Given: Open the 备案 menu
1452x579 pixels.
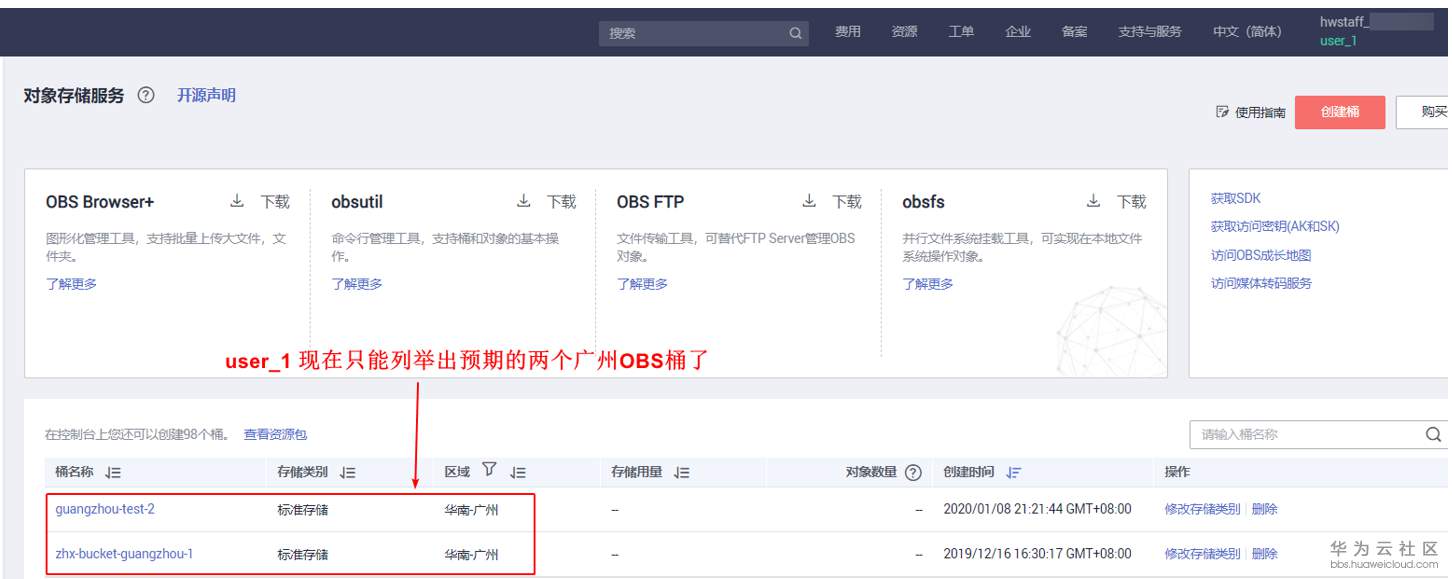Looking at the screenshot, I should point(1075,32).
